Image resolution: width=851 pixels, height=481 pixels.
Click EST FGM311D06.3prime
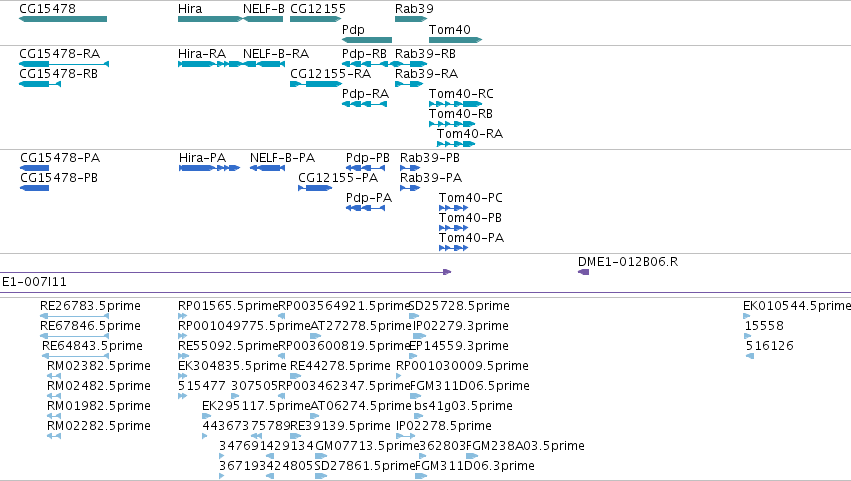point(421,476)
